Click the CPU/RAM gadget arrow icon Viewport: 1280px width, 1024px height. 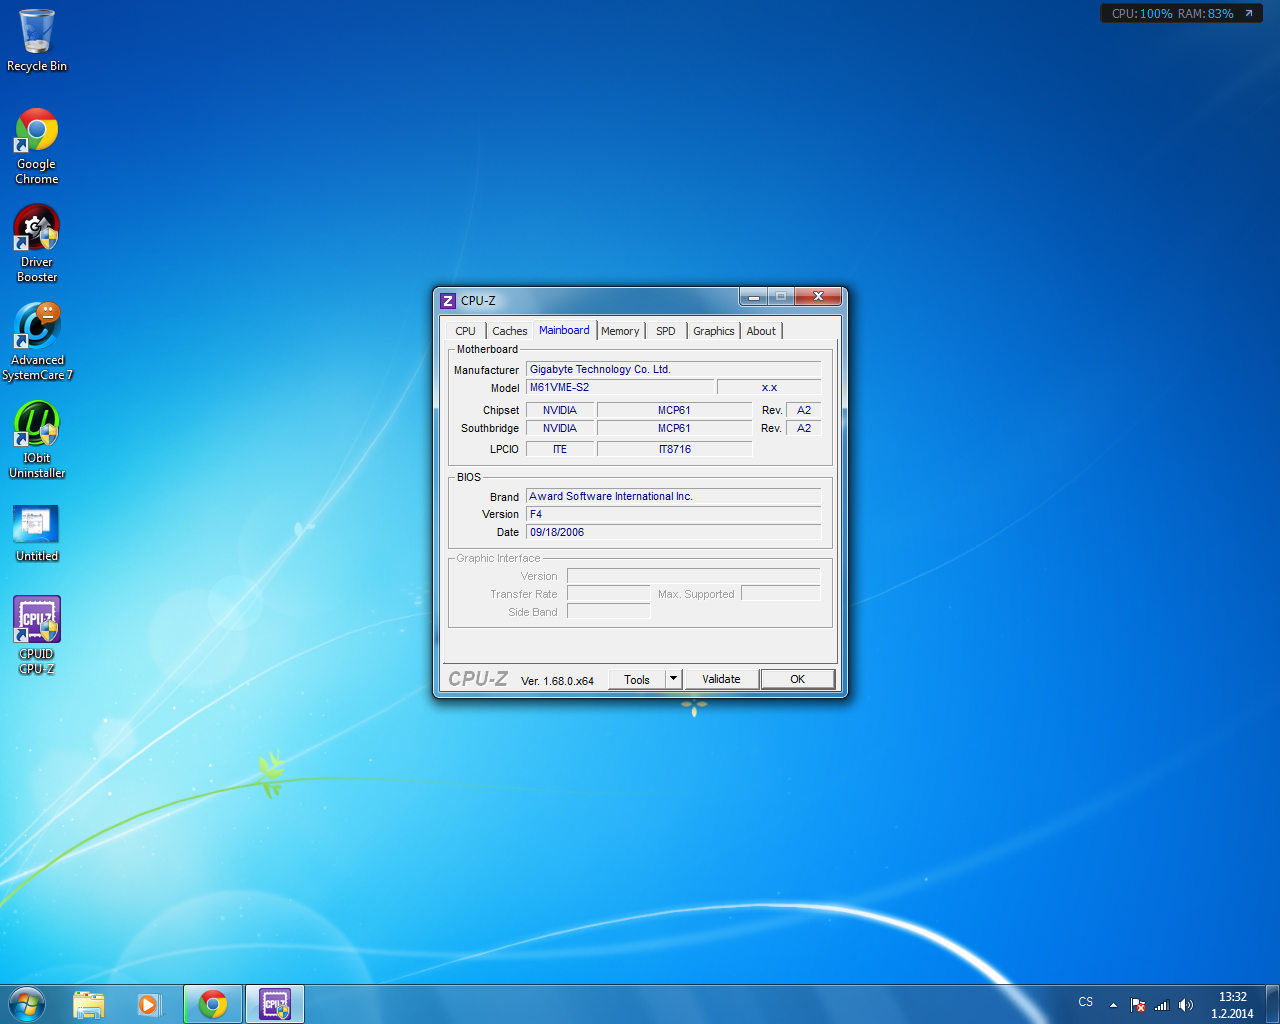1248,13
